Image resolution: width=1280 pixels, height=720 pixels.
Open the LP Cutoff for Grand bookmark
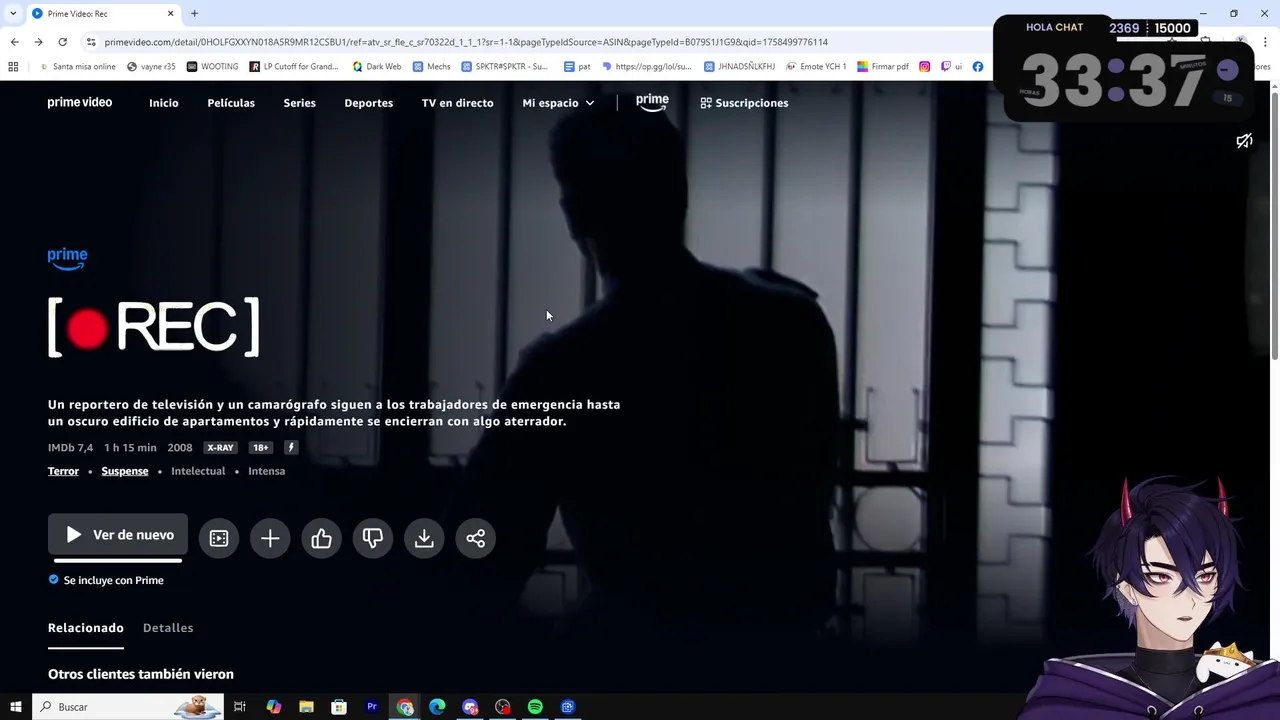[x=294, y=67]
